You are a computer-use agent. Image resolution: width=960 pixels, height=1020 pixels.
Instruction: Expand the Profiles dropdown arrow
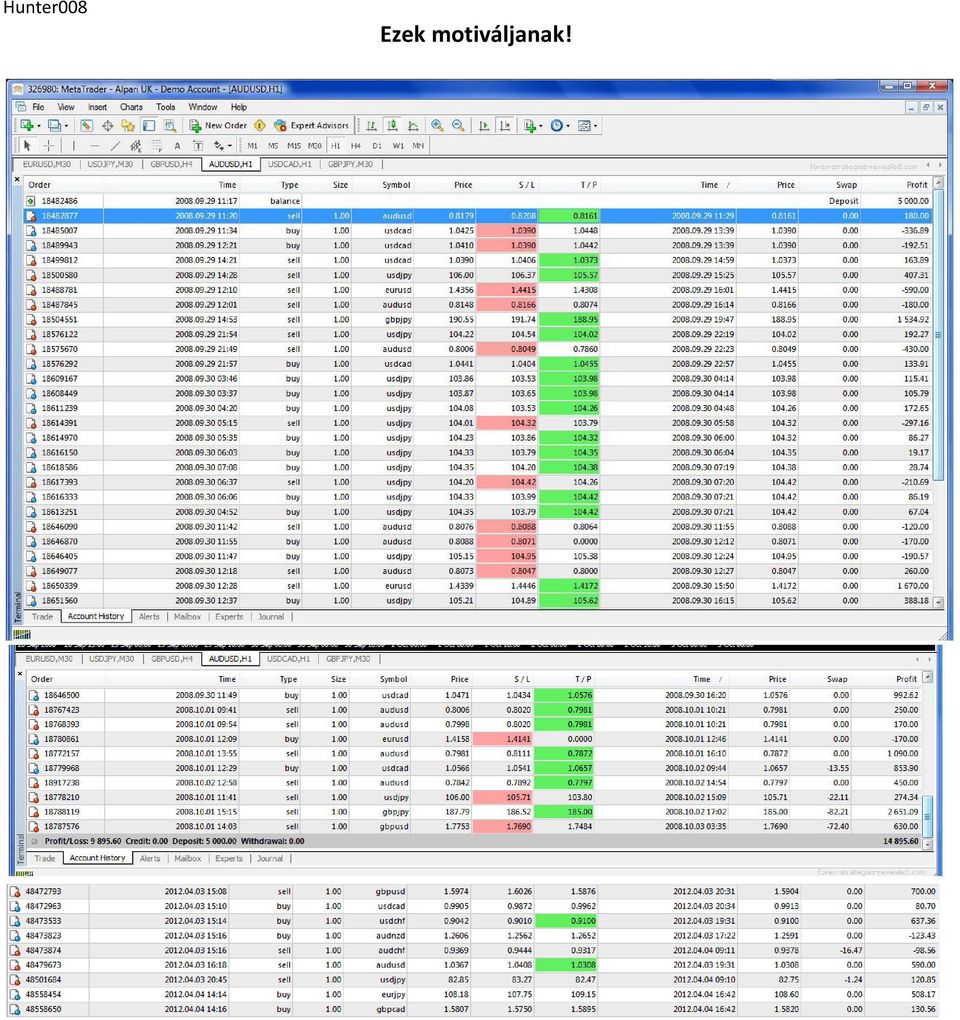click(x=66, y=126)
